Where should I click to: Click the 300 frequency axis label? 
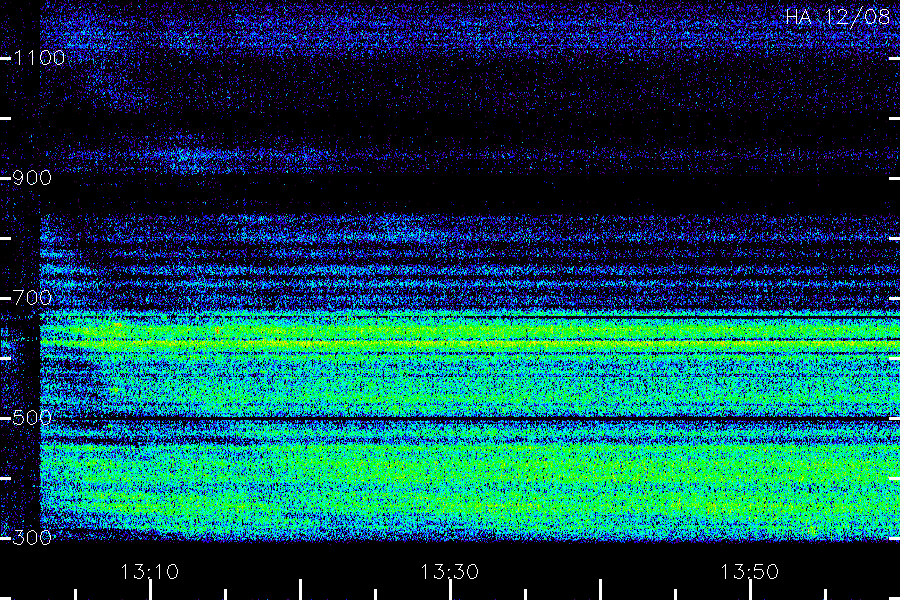[32, 538]
